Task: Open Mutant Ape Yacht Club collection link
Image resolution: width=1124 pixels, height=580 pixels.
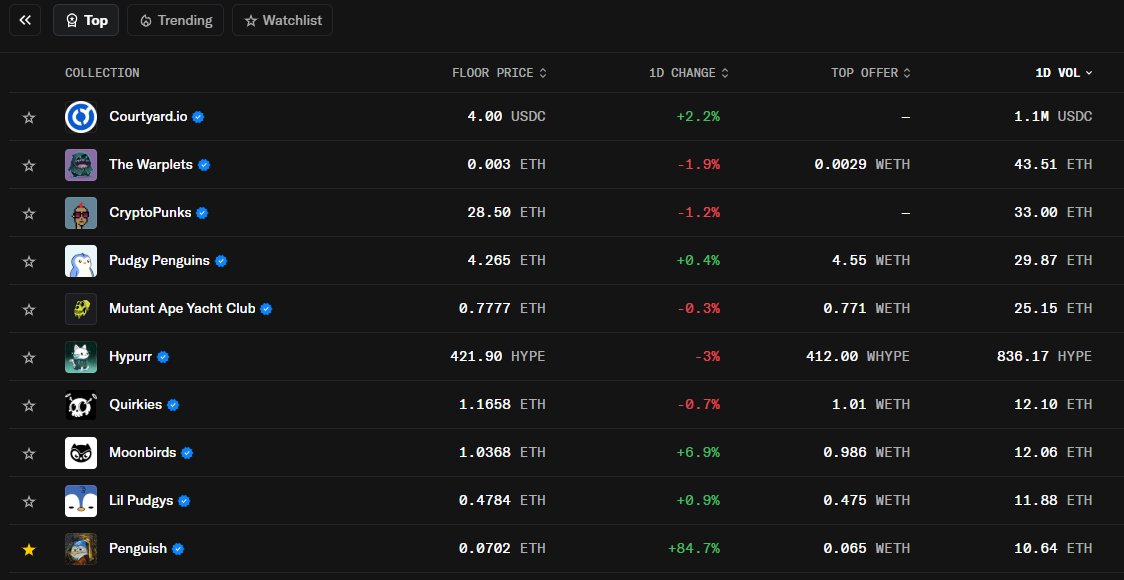Action: tap(182, 308)
